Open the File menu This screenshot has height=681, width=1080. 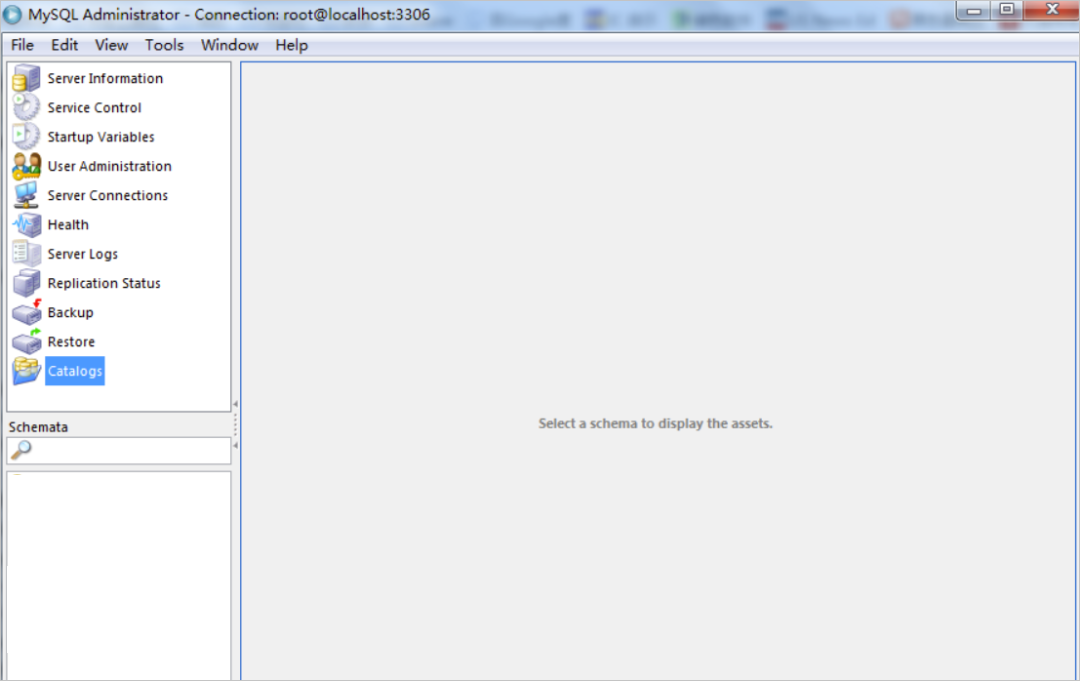coord(22,45)
